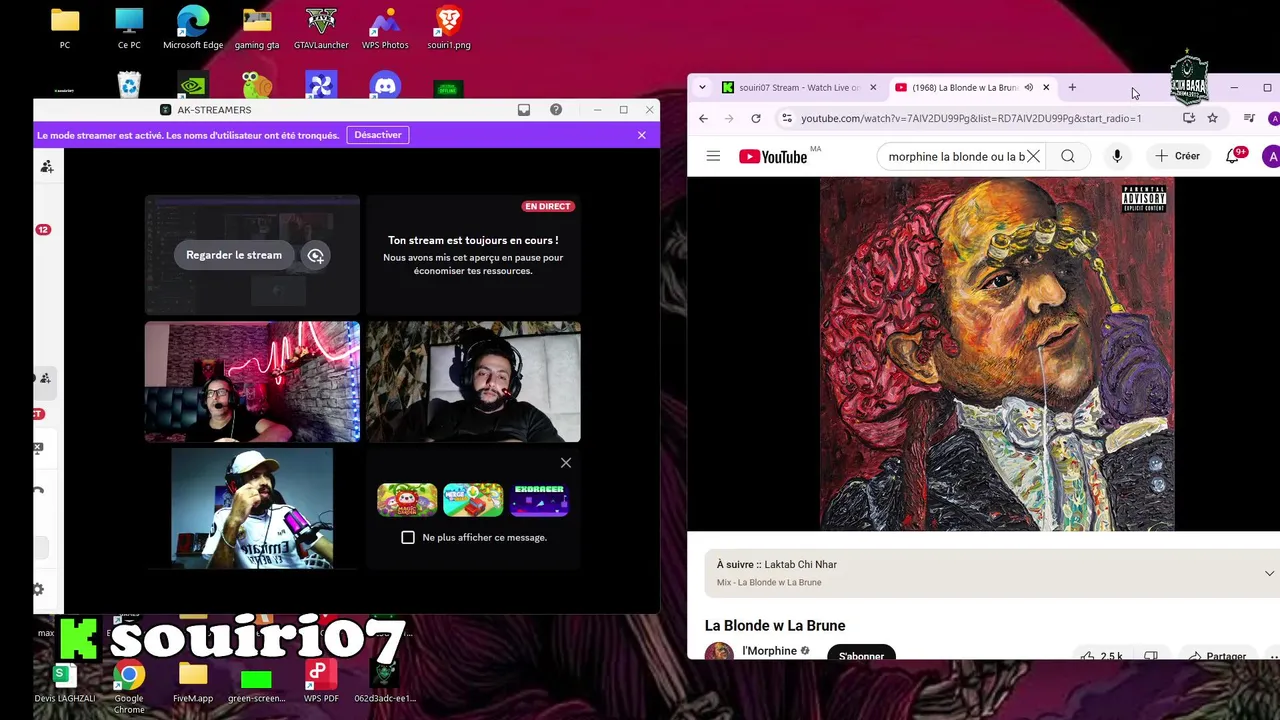
Task: Open l'Morphine channel link
Action: tap(769, 651)
